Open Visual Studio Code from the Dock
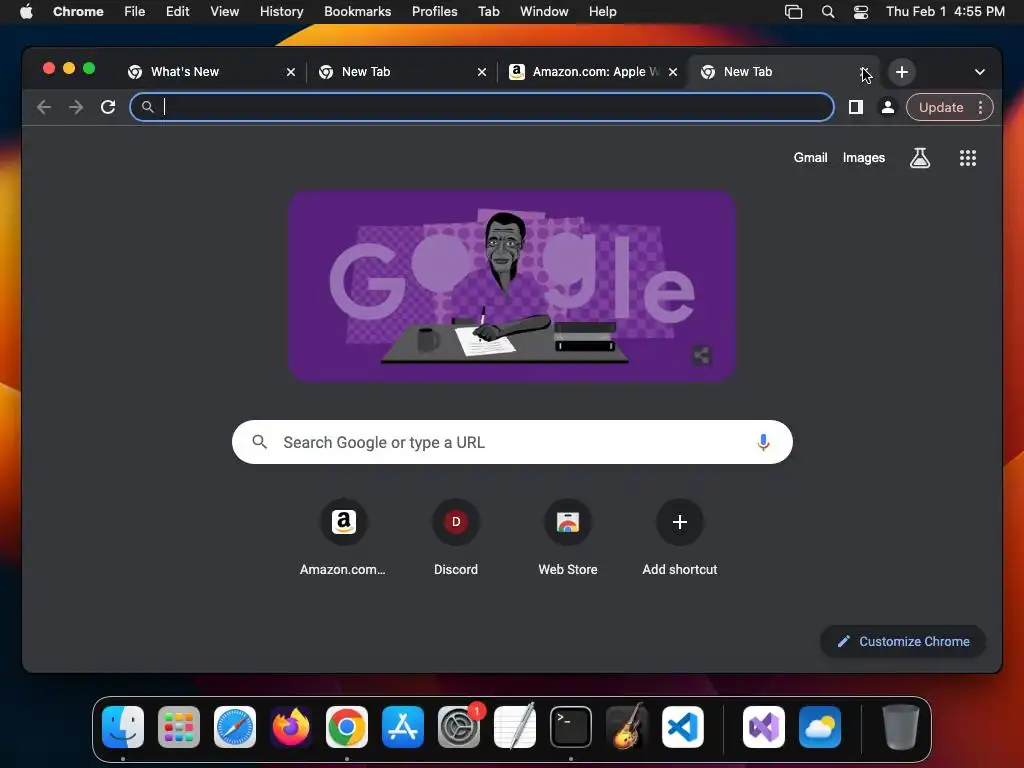 pyautogui.click(x=683, y=727)
